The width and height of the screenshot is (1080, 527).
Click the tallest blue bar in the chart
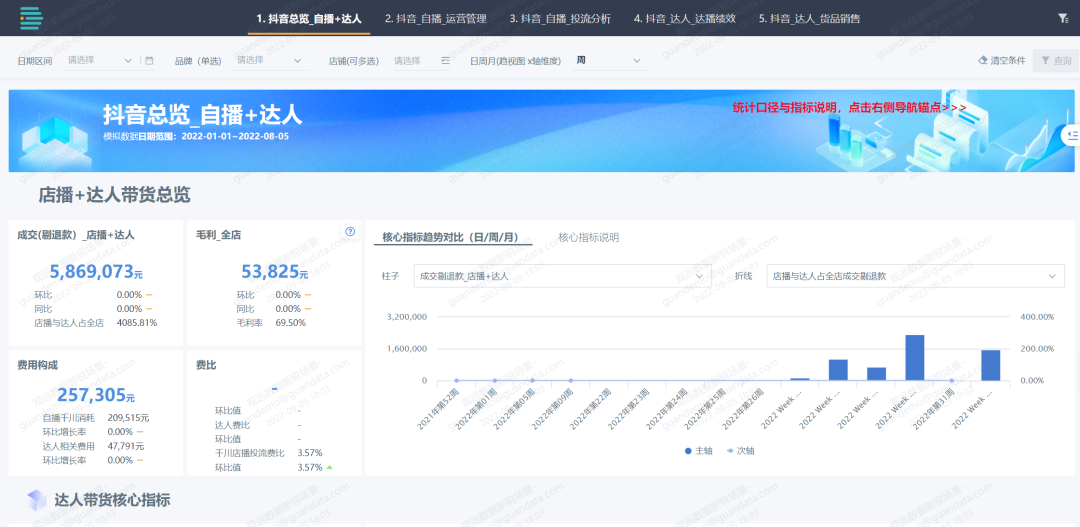914,358
